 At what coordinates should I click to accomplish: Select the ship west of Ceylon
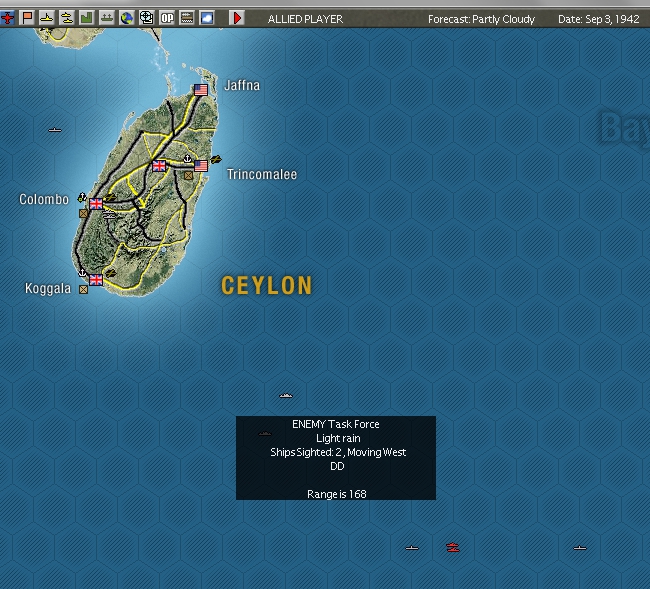pos(55,130)
